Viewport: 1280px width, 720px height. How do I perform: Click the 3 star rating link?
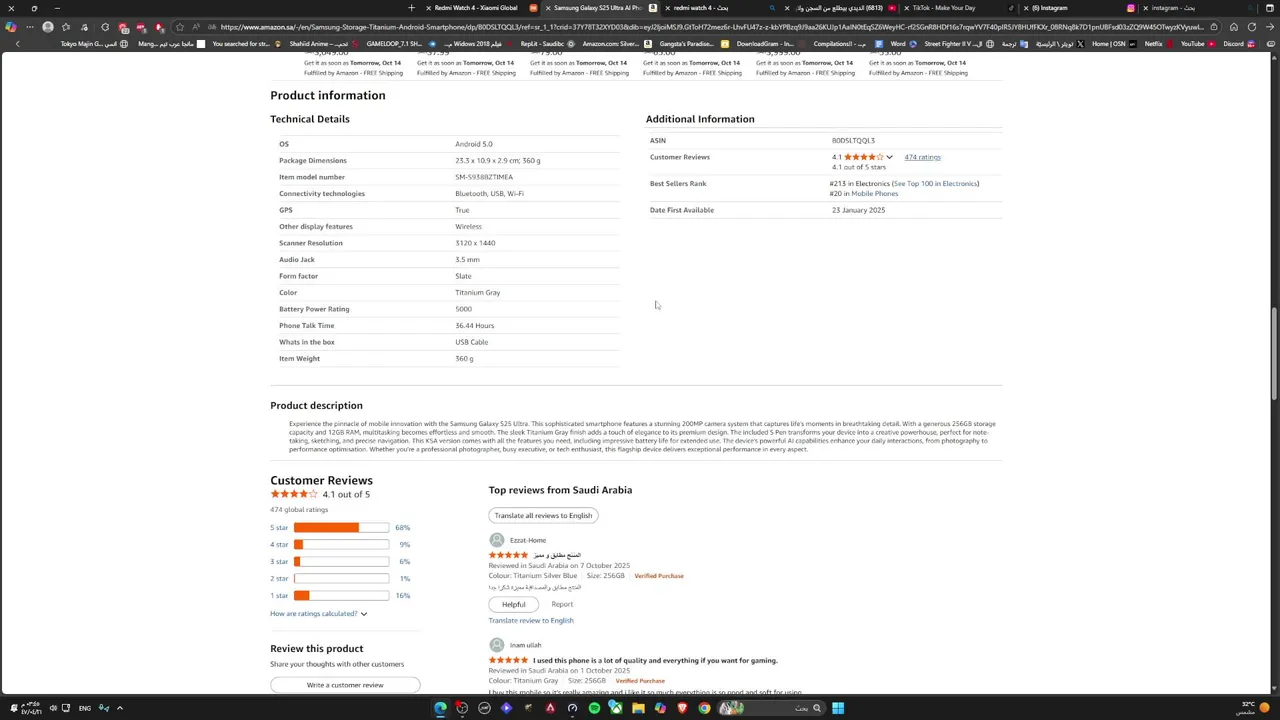279,562
